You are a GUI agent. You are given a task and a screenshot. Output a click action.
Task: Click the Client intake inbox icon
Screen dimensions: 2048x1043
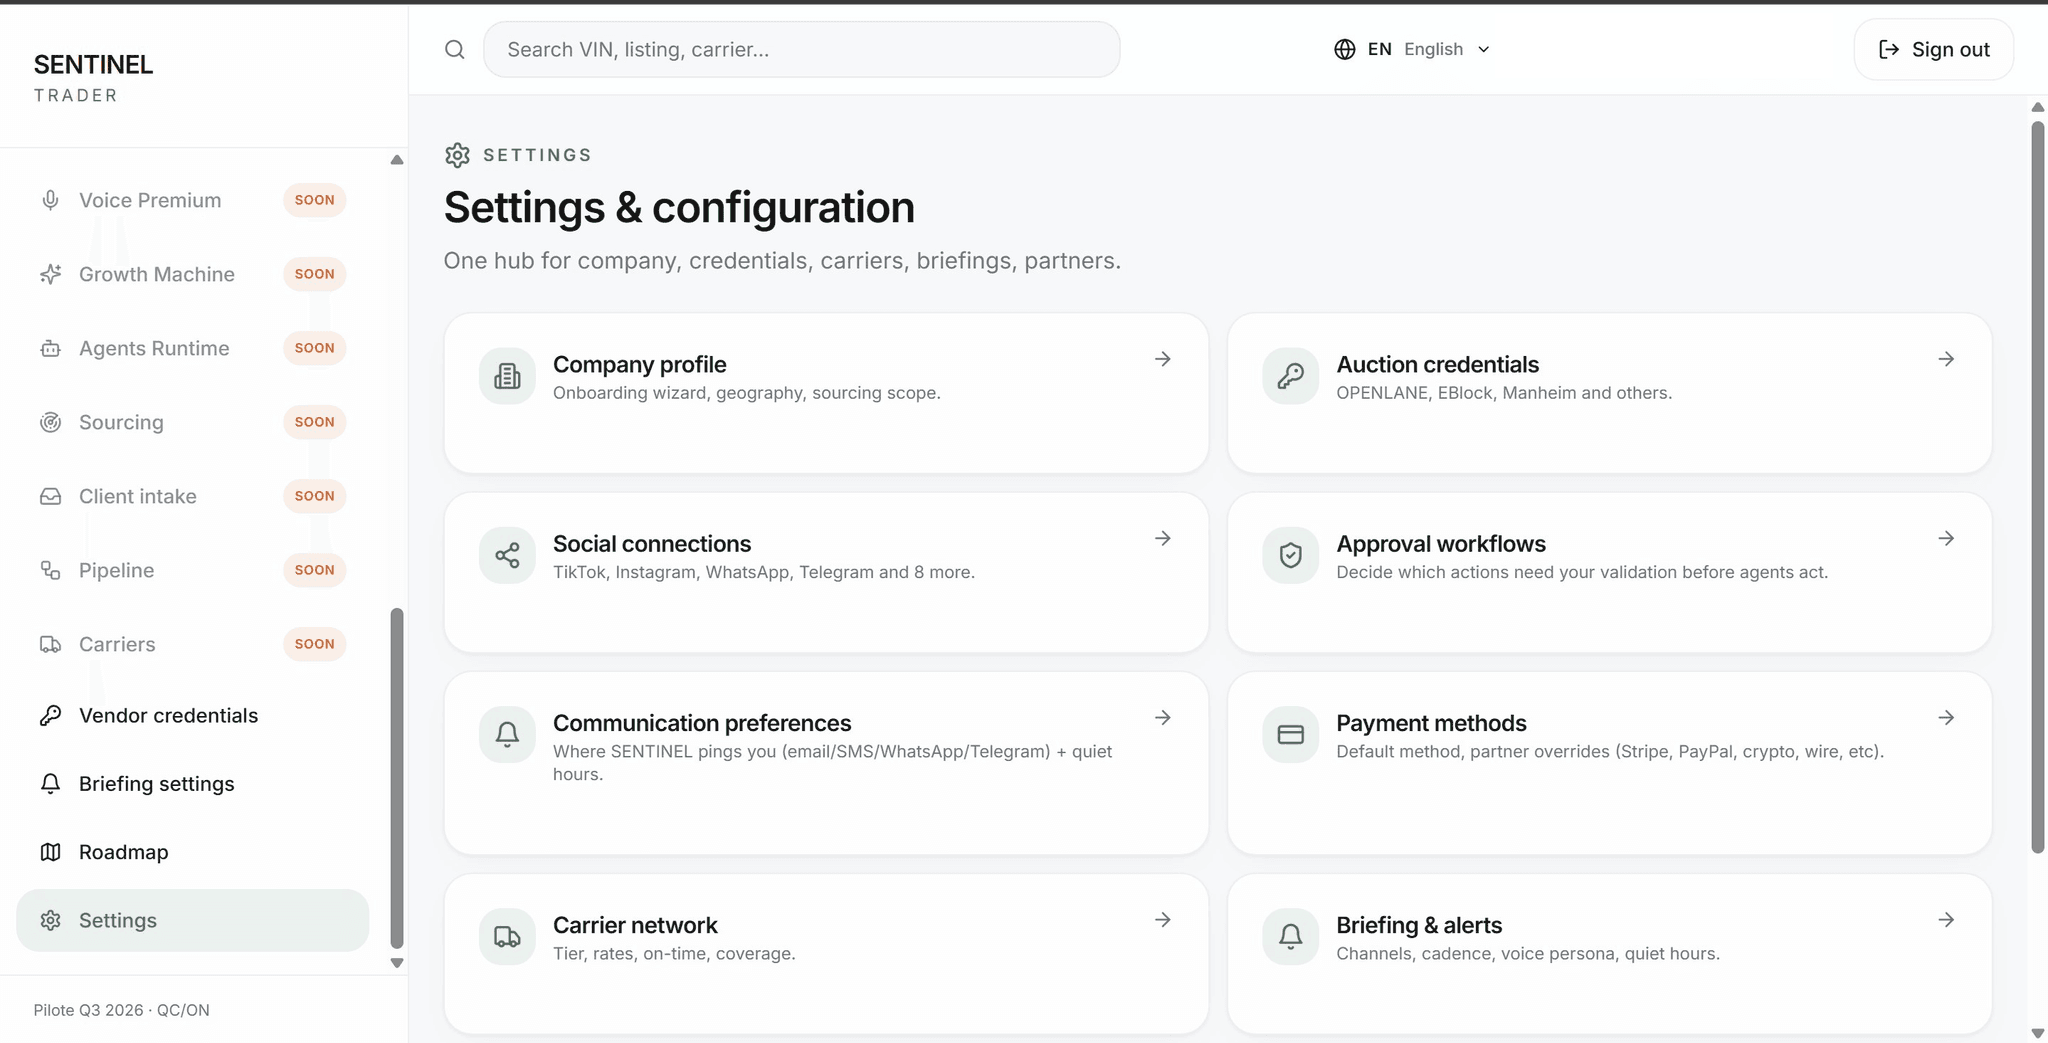pyautogui.click(x=50, y=496)
